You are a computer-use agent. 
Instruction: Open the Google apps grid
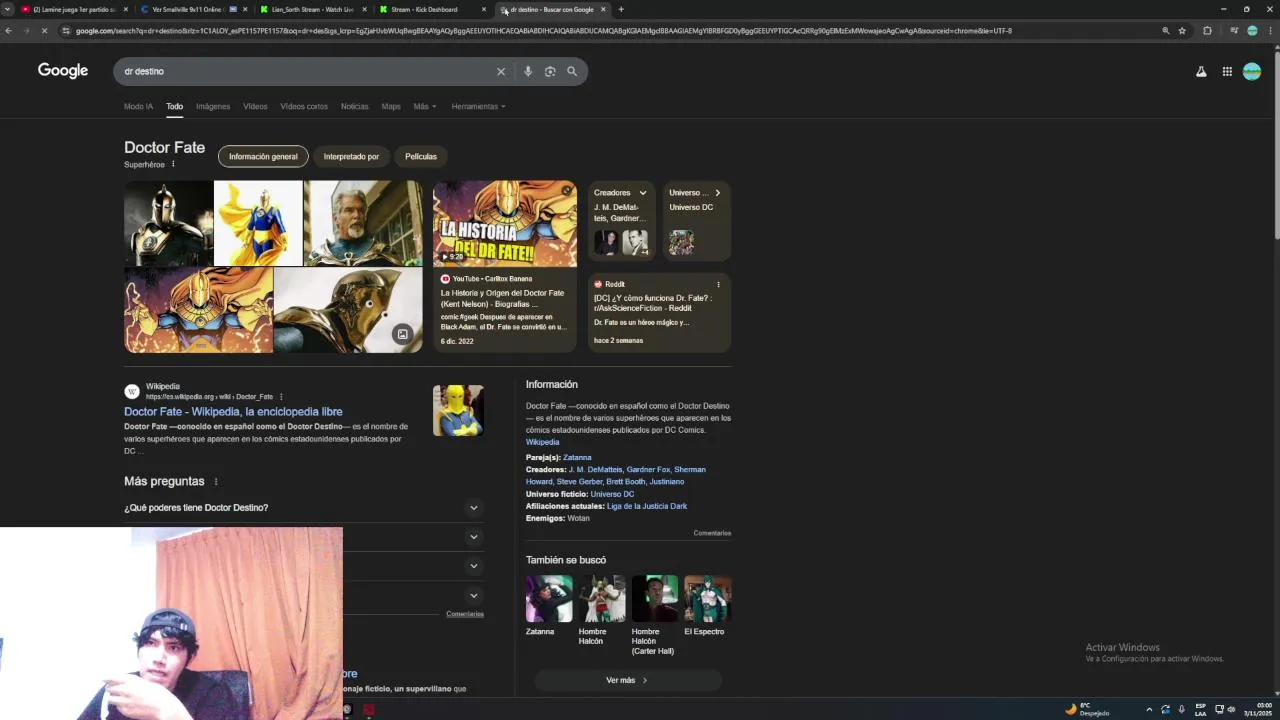click(1227, 72)
